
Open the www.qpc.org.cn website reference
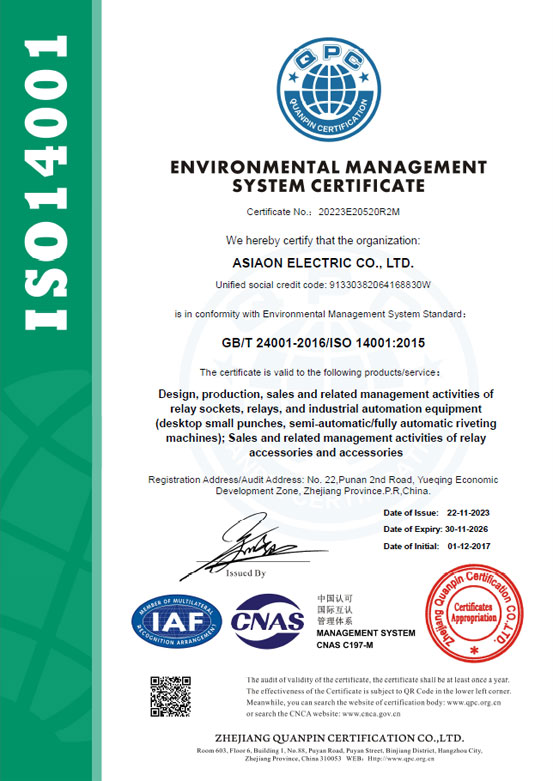[x=474, y=703]
